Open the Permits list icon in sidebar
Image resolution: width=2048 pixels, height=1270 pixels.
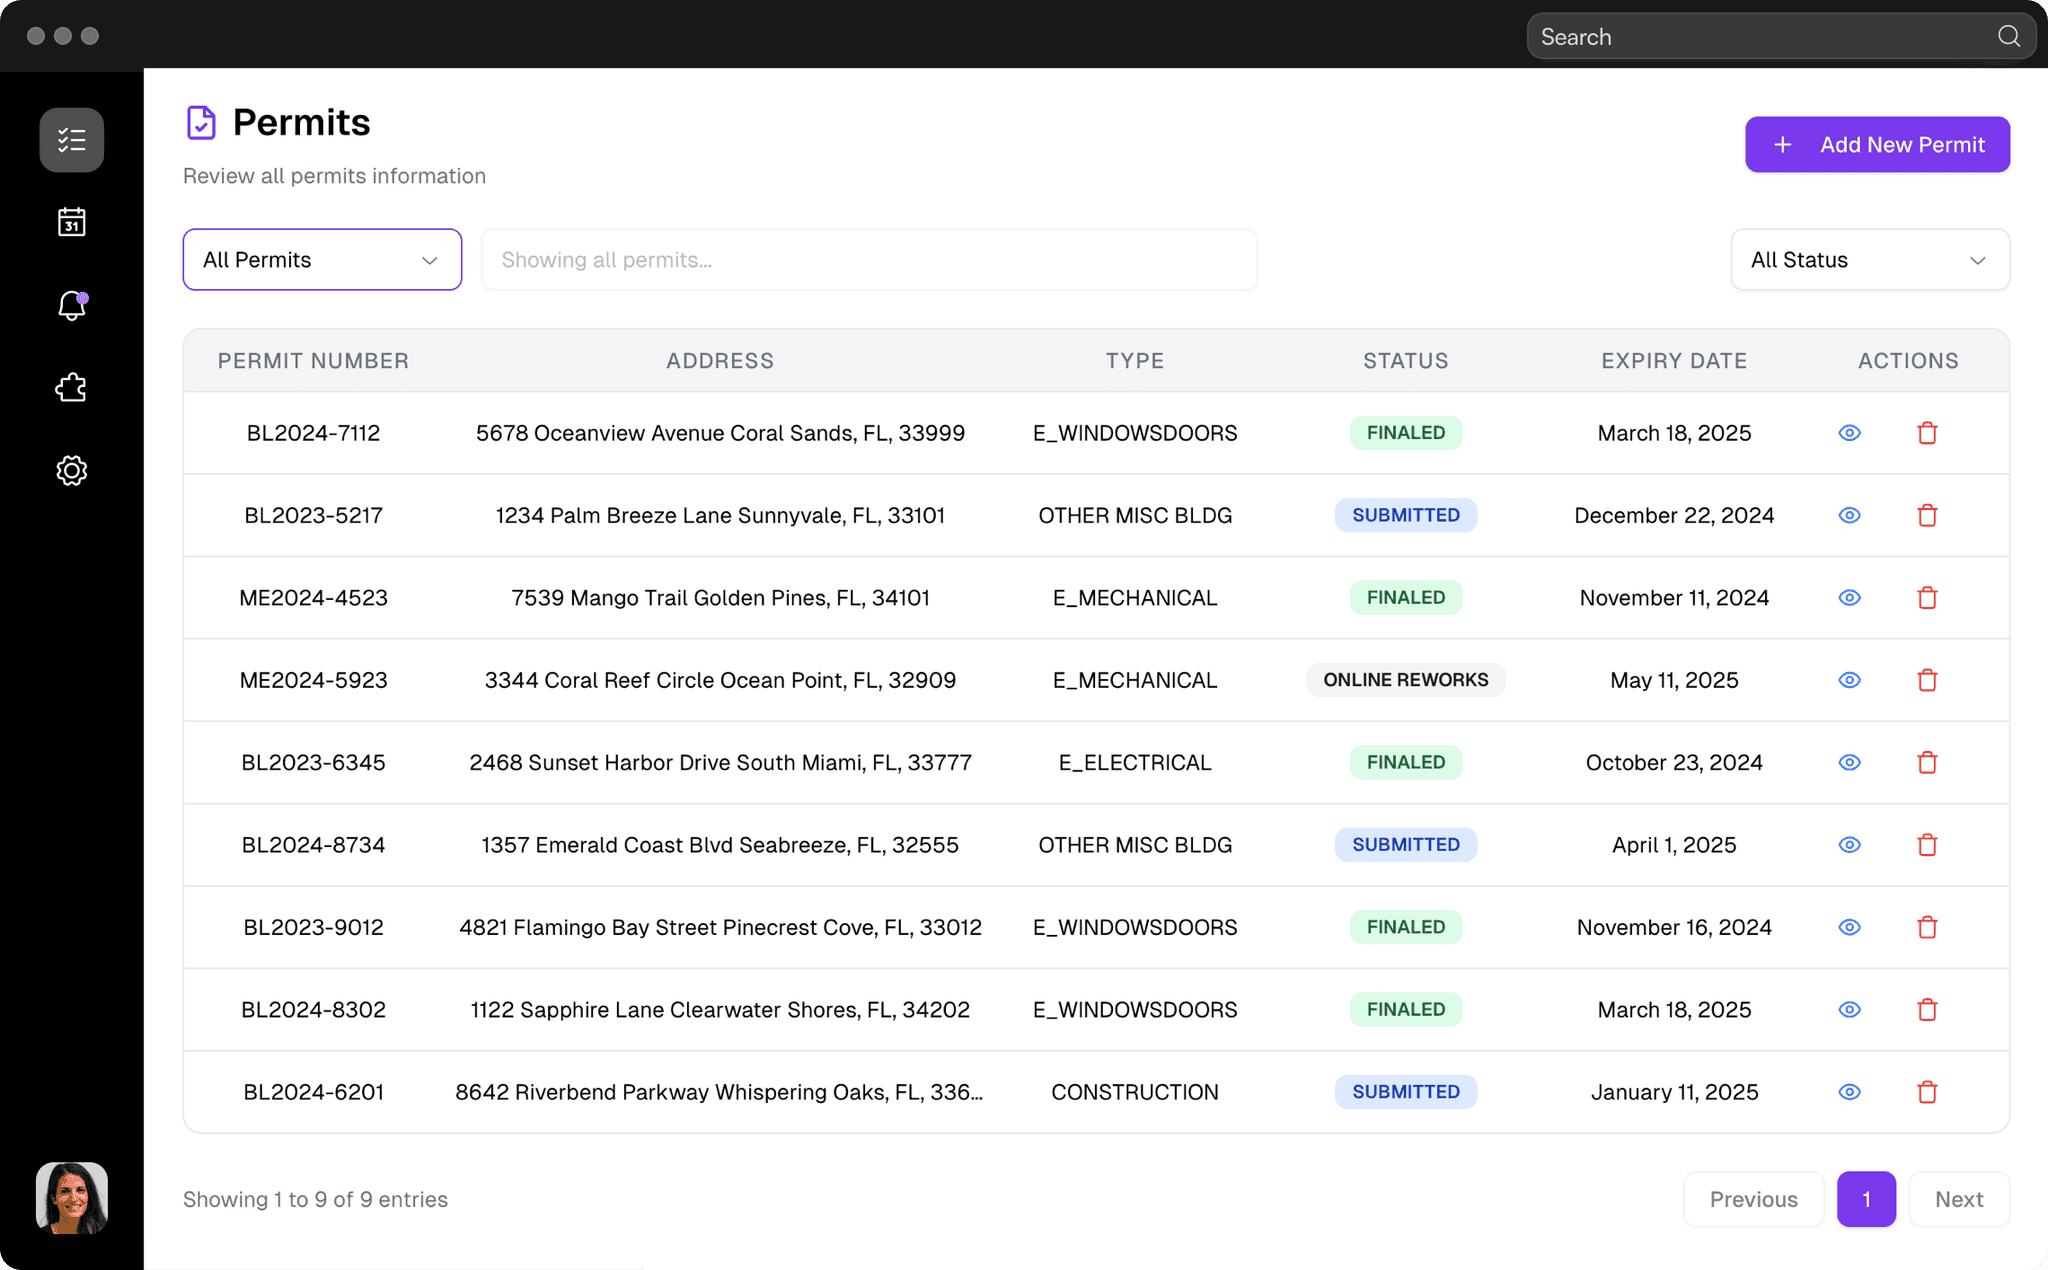coord(71,139)
